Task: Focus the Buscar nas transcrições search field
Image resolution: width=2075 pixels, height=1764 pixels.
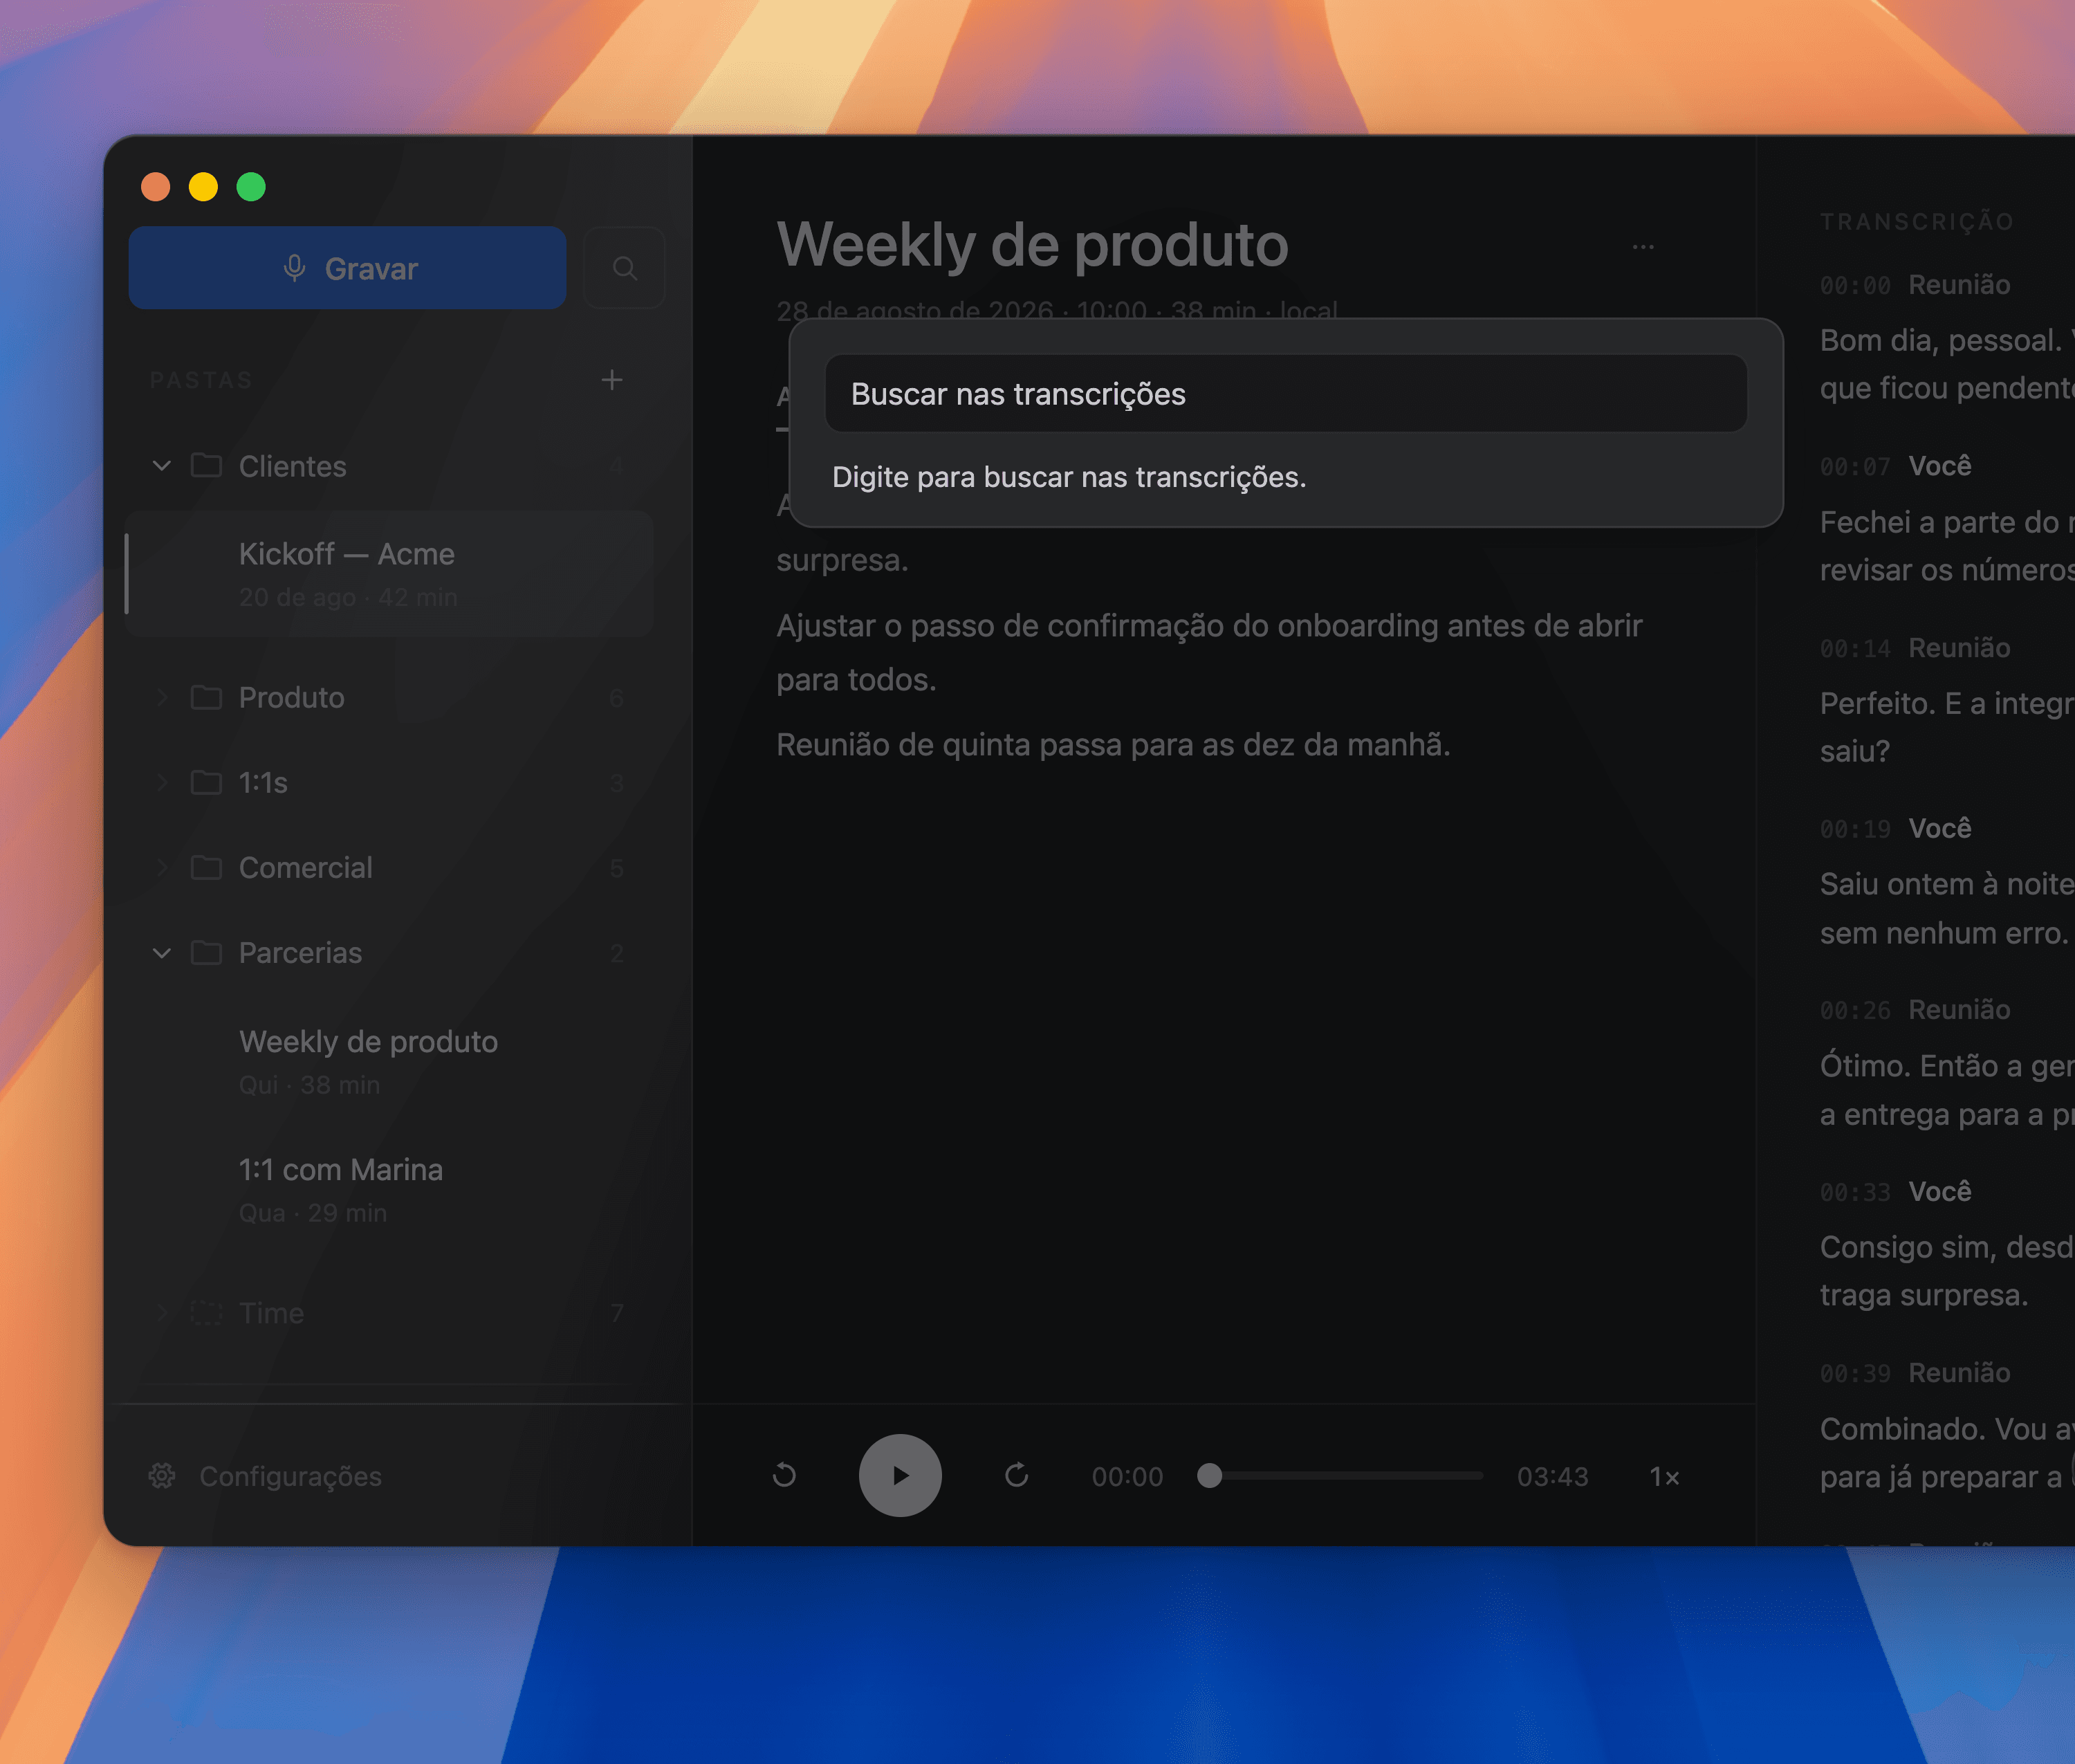Action: (x=1285, y=394)
